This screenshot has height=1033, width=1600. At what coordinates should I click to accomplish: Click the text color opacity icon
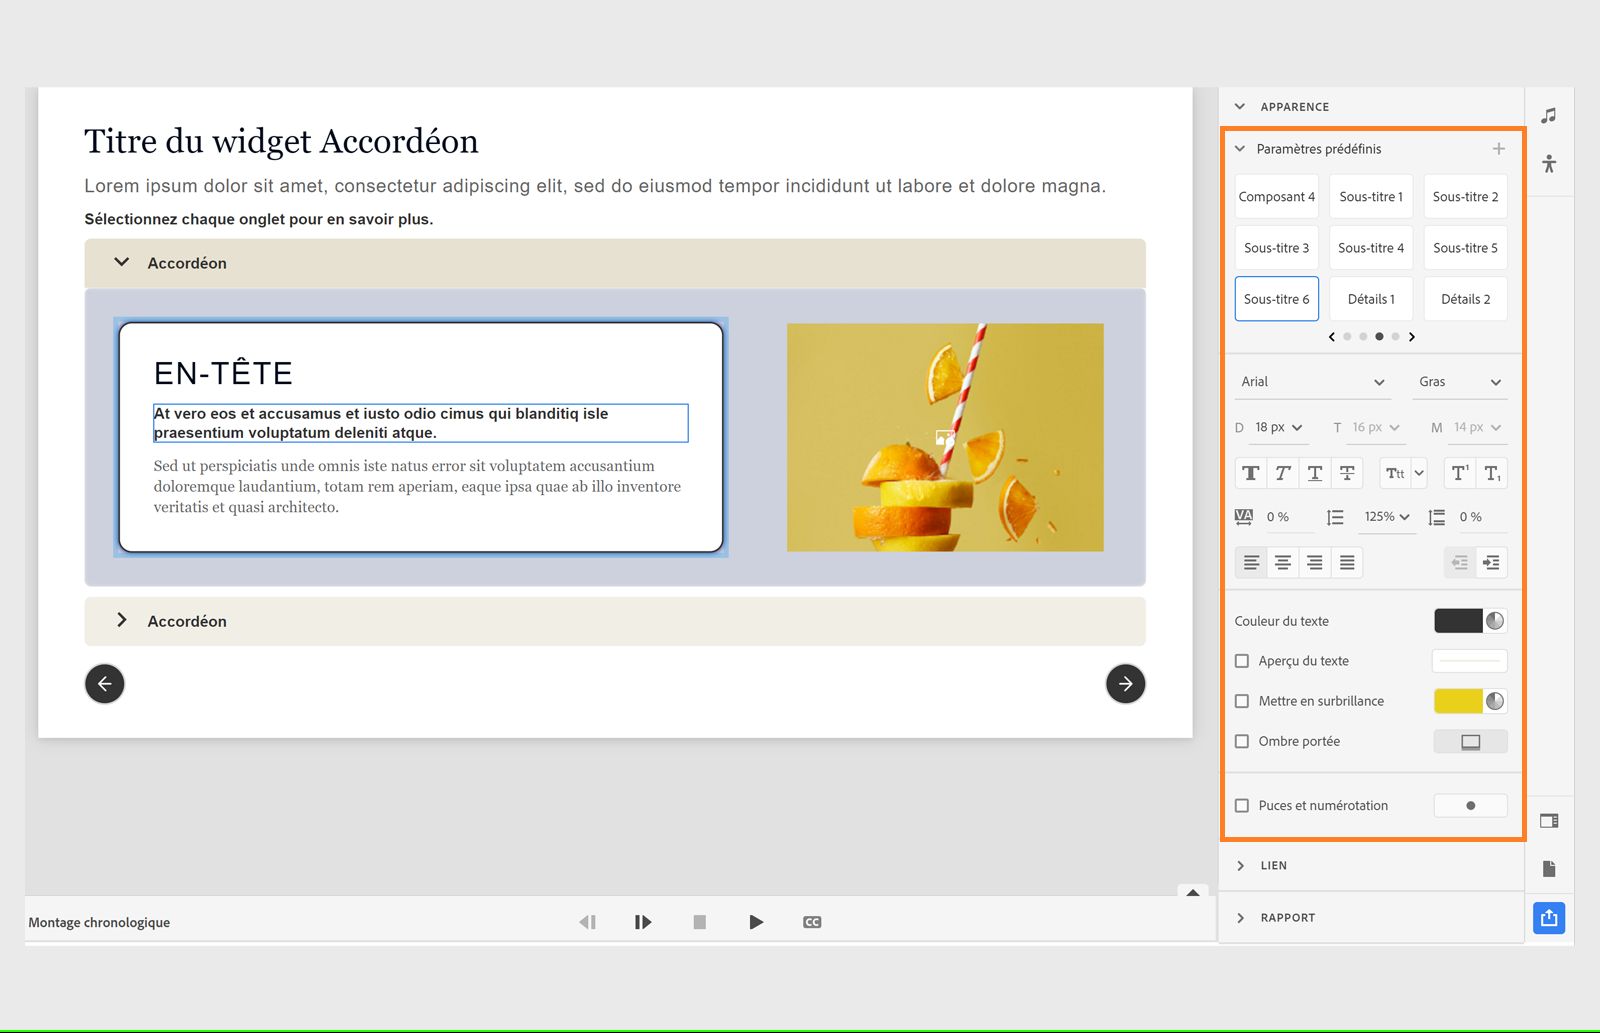point(1495,621)
